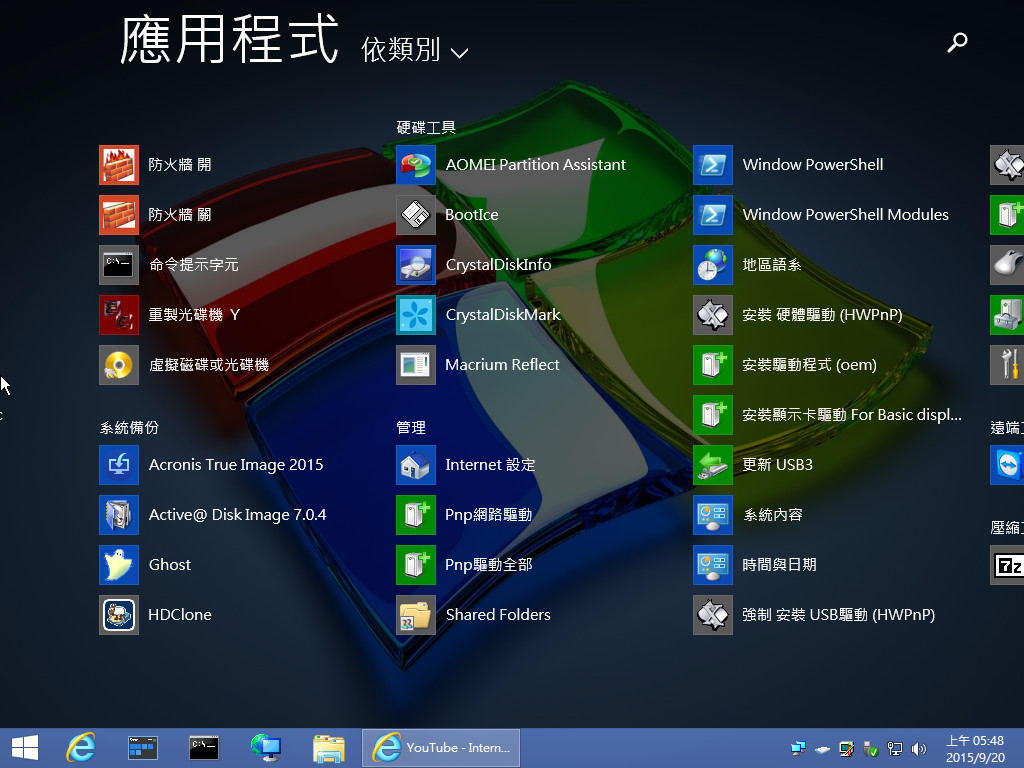Select the 管理 category heading
The image size is (1024, 768).
tap(411, 428)
